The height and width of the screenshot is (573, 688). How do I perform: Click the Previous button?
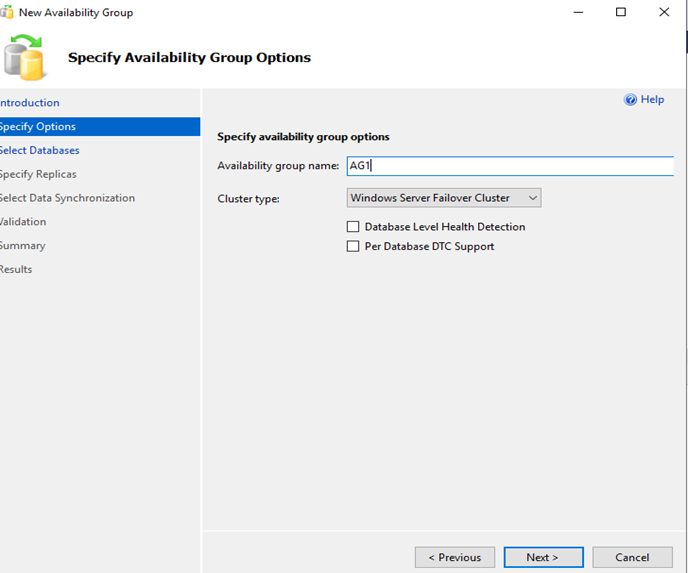point(455,557)
